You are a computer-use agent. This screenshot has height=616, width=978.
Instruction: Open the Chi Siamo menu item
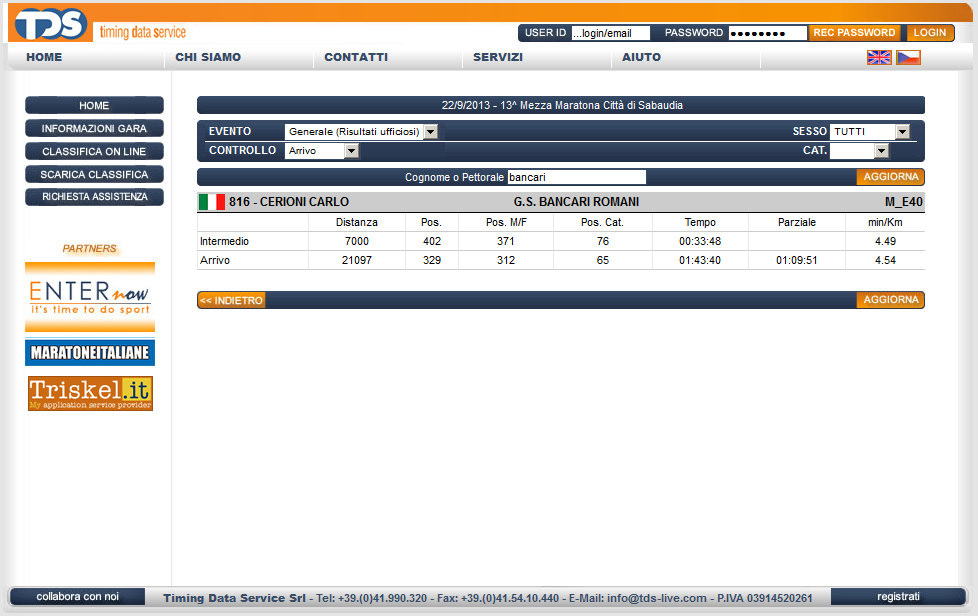pyautogui.click(x=208, y=57)
